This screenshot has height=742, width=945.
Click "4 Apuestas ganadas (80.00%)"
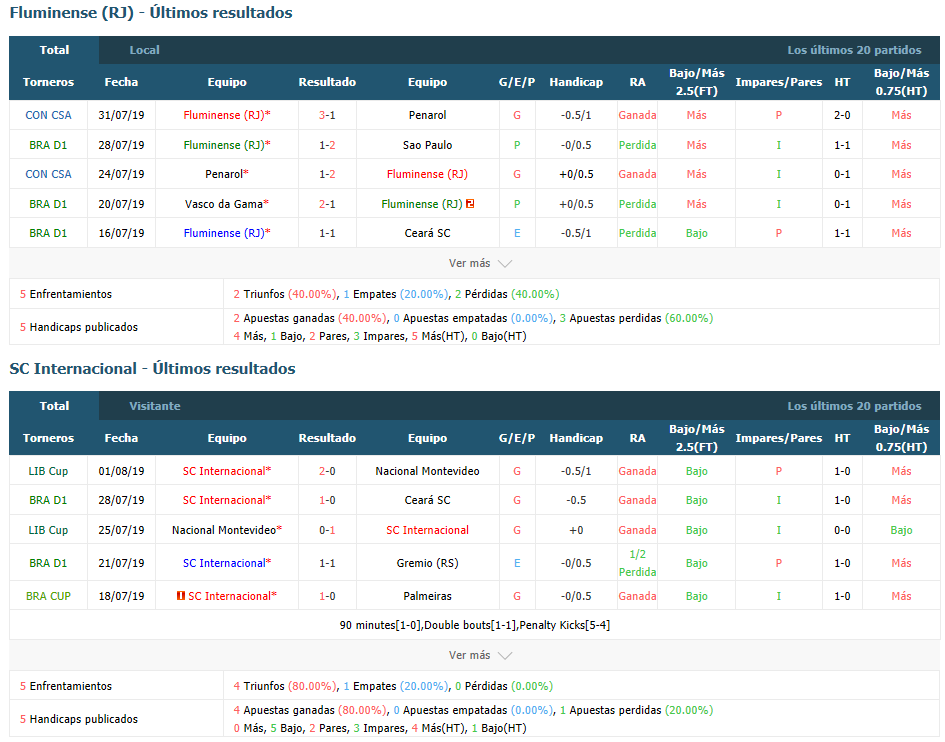[x=310, y=709]
